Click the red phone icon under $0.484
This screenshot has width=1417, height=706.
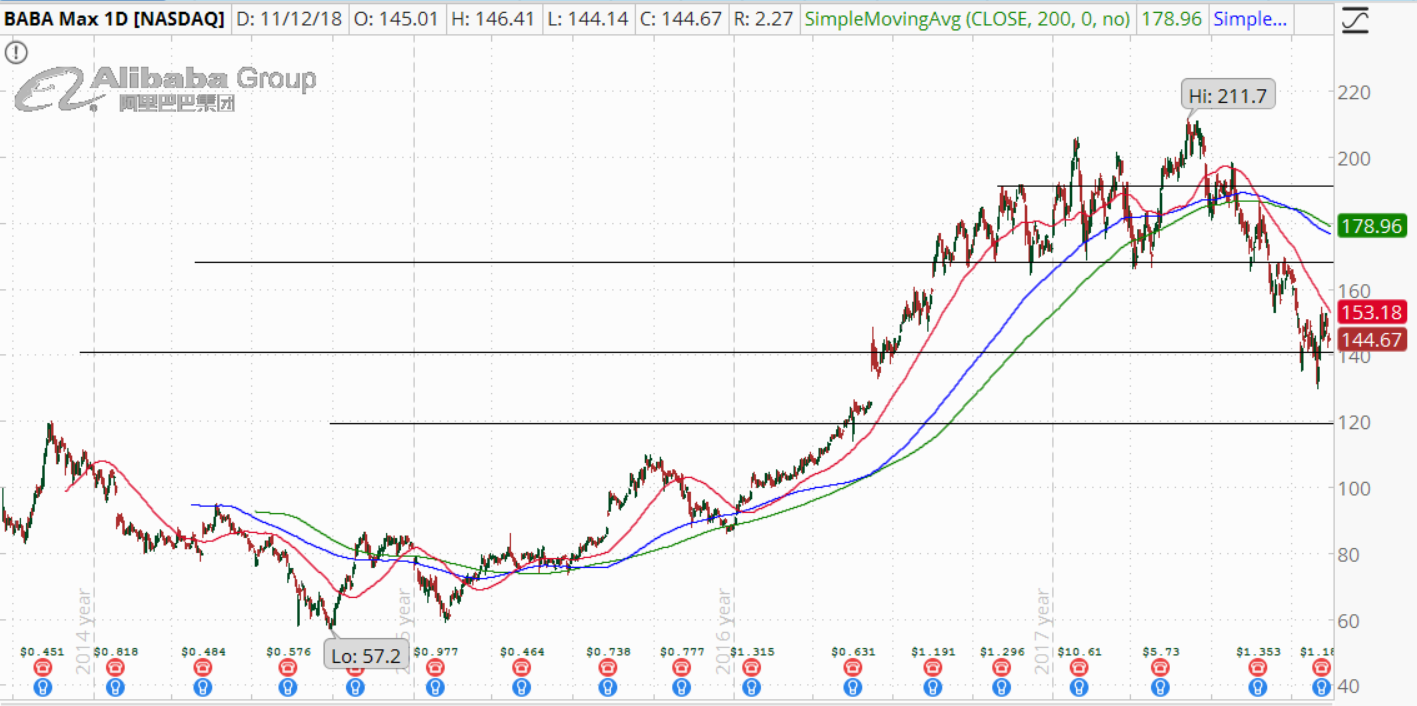pyautogui.click(x=204, y=668)
